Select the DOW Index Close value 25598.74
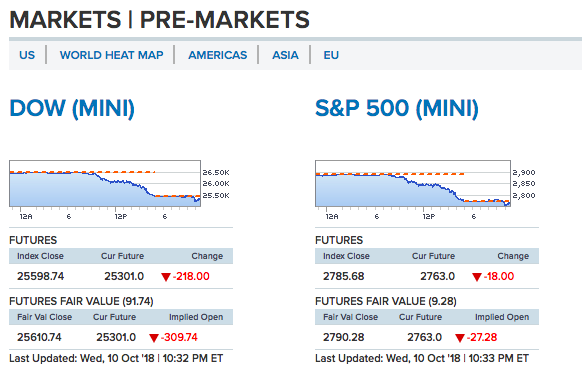The height and width of the screenshot is (385, 582). point(40,276)
